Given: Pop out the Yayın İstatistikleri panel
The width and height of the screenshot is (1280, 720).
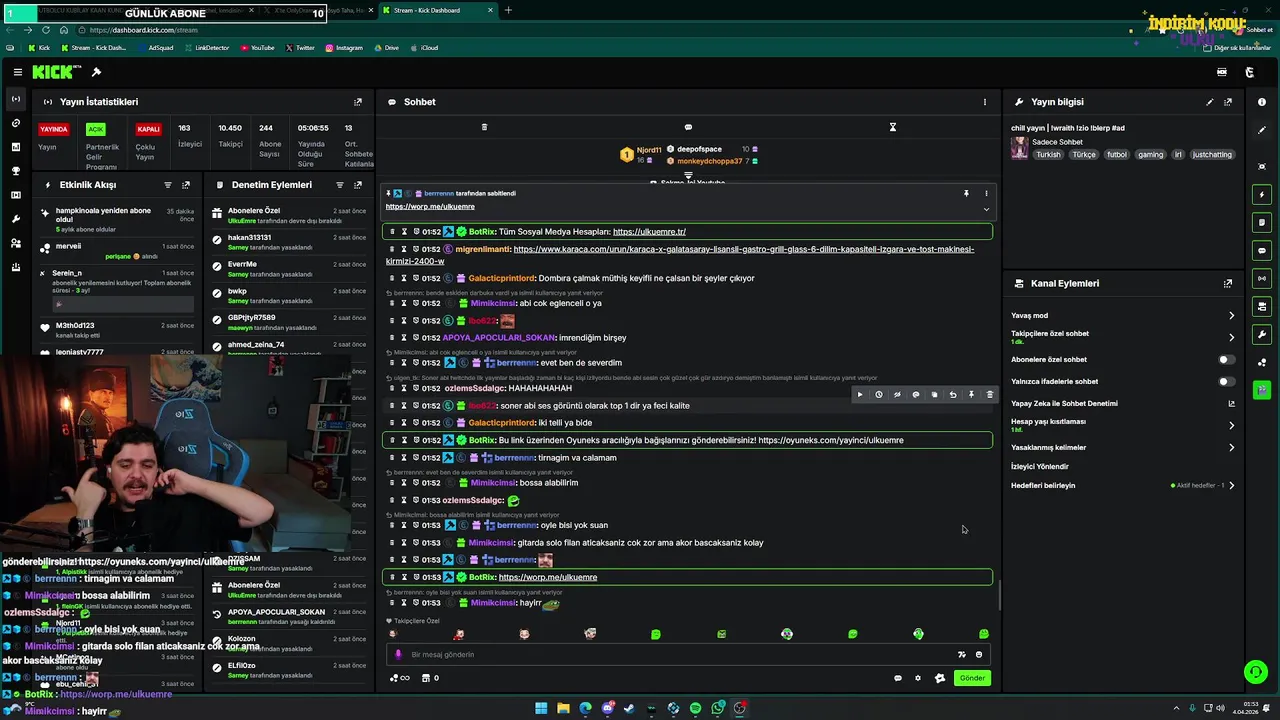Looking at the screenshot, I should pyautogui.click(x=358, y=102).
